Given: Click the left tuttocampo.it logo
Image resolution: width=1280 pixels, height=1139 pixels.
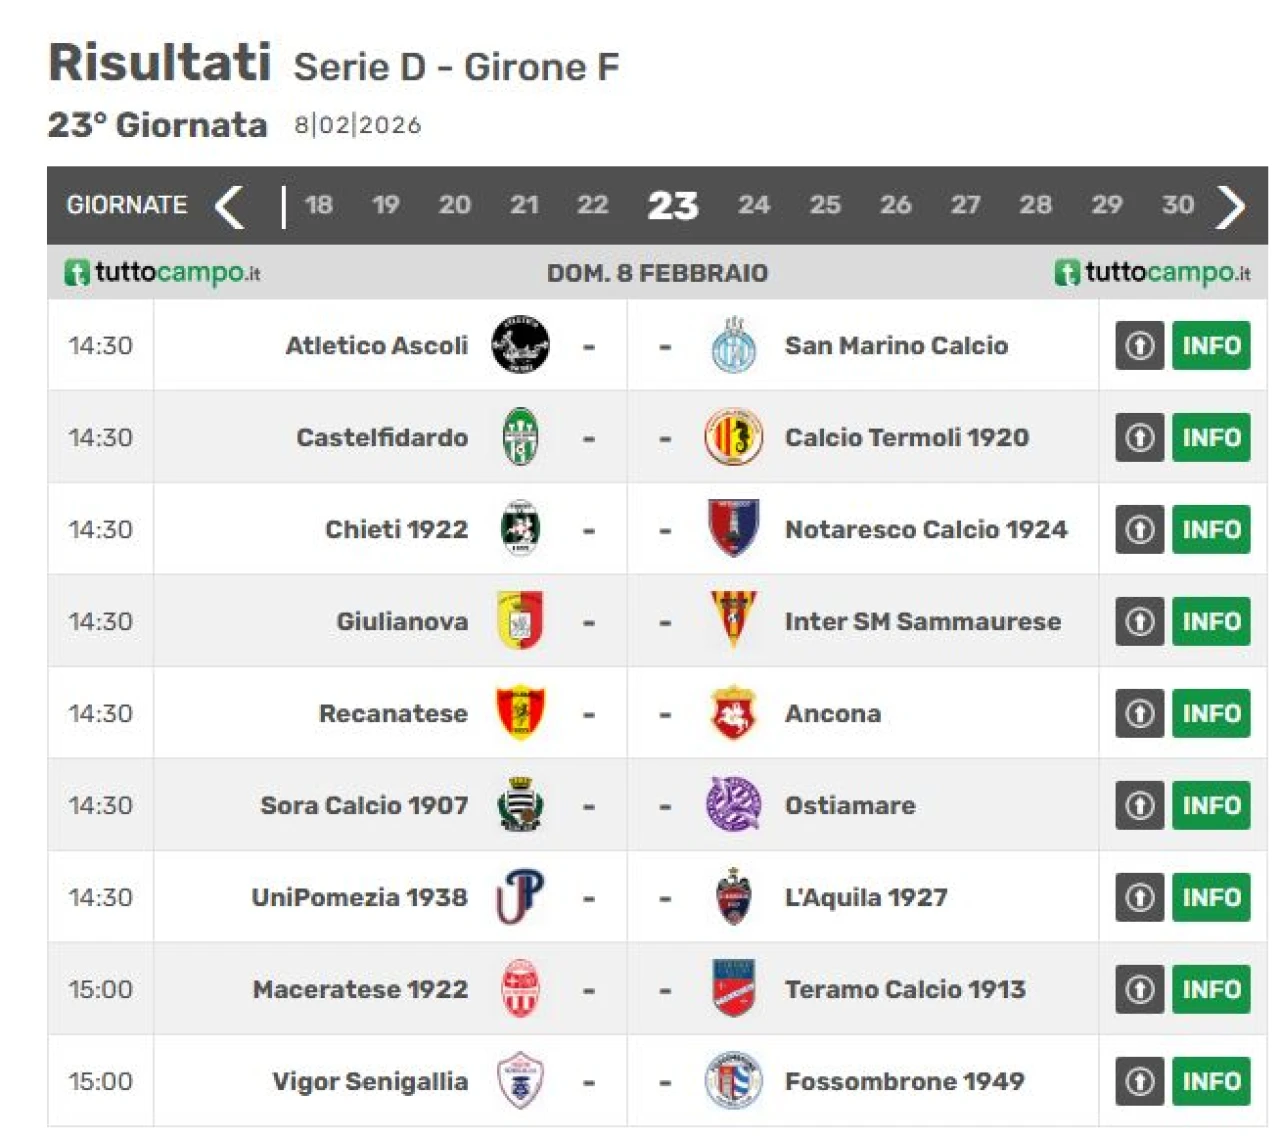Looking at the screenshot, I should pyautogui.click(x=162, y=272).
